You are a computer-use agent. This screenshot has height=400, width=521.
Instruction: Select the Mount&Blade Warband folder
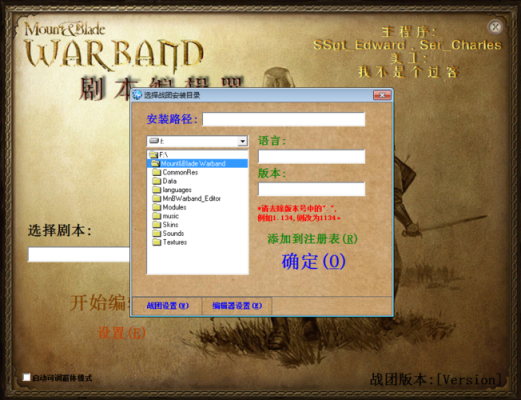point(197,163)
